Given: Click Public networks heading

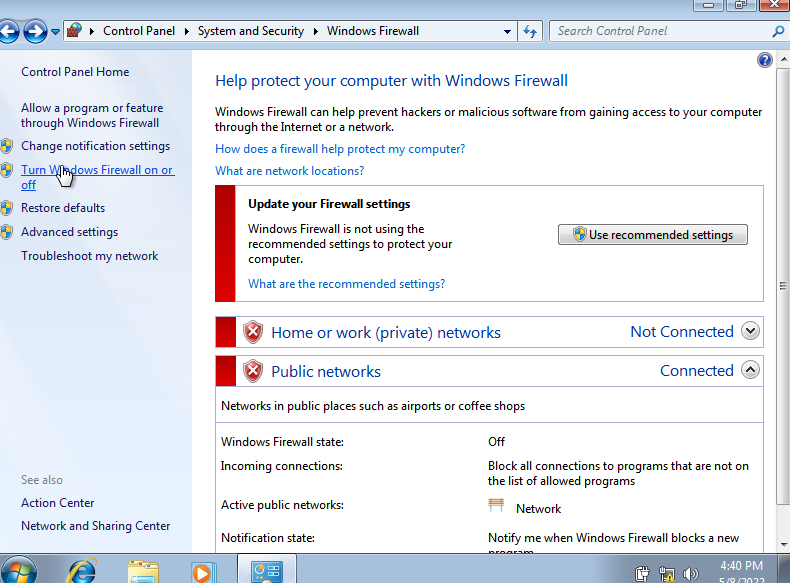Looking at the screenshot, I should click(326, 372).
